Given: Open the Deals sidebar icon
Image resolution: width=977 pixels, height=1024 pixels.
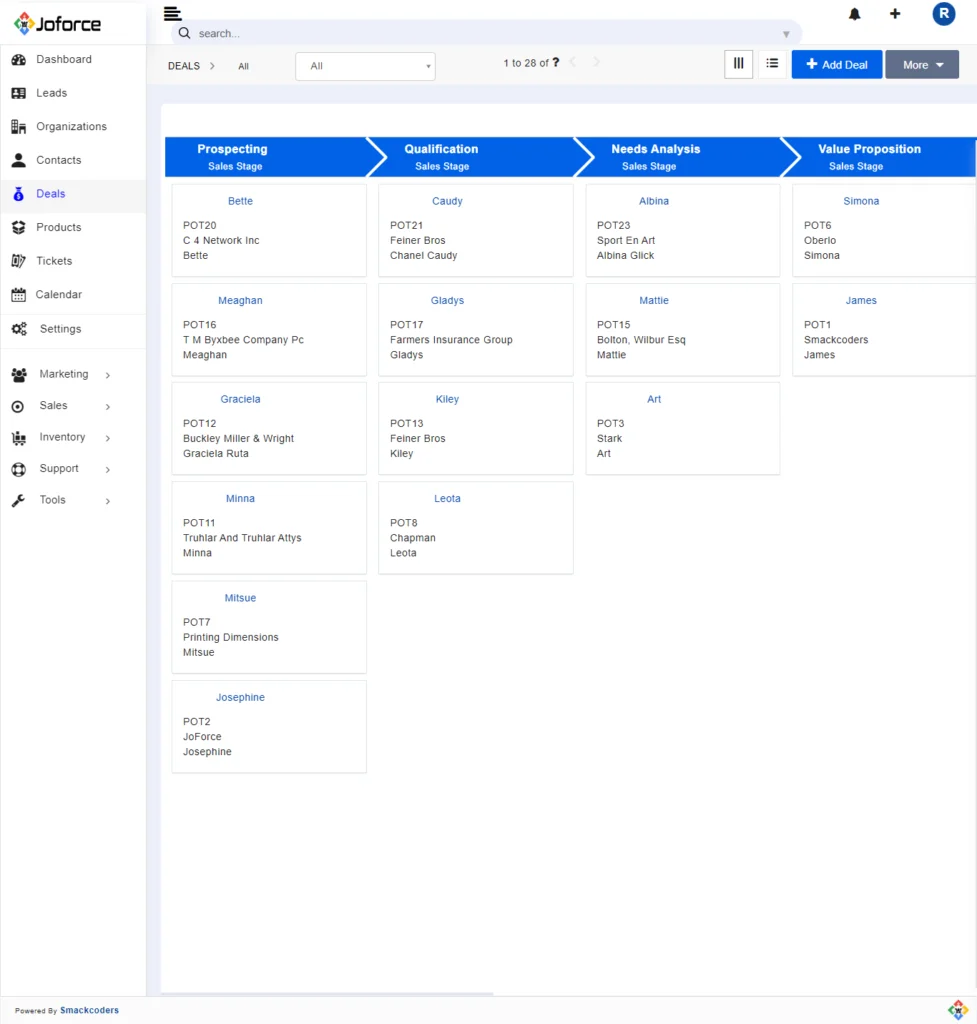Looking at the screenshot, I should pos(19,193).
